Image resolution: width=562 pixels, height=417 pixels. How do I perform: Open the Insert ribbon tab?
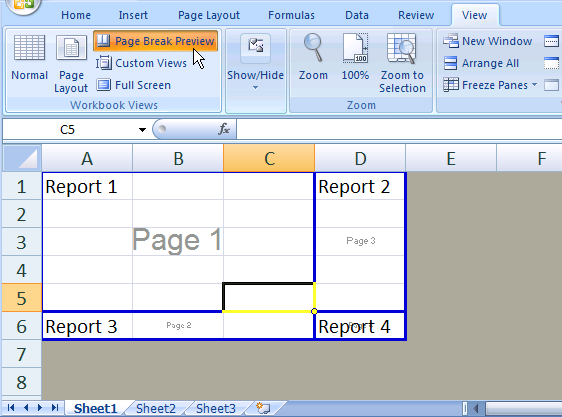(133, 15)
